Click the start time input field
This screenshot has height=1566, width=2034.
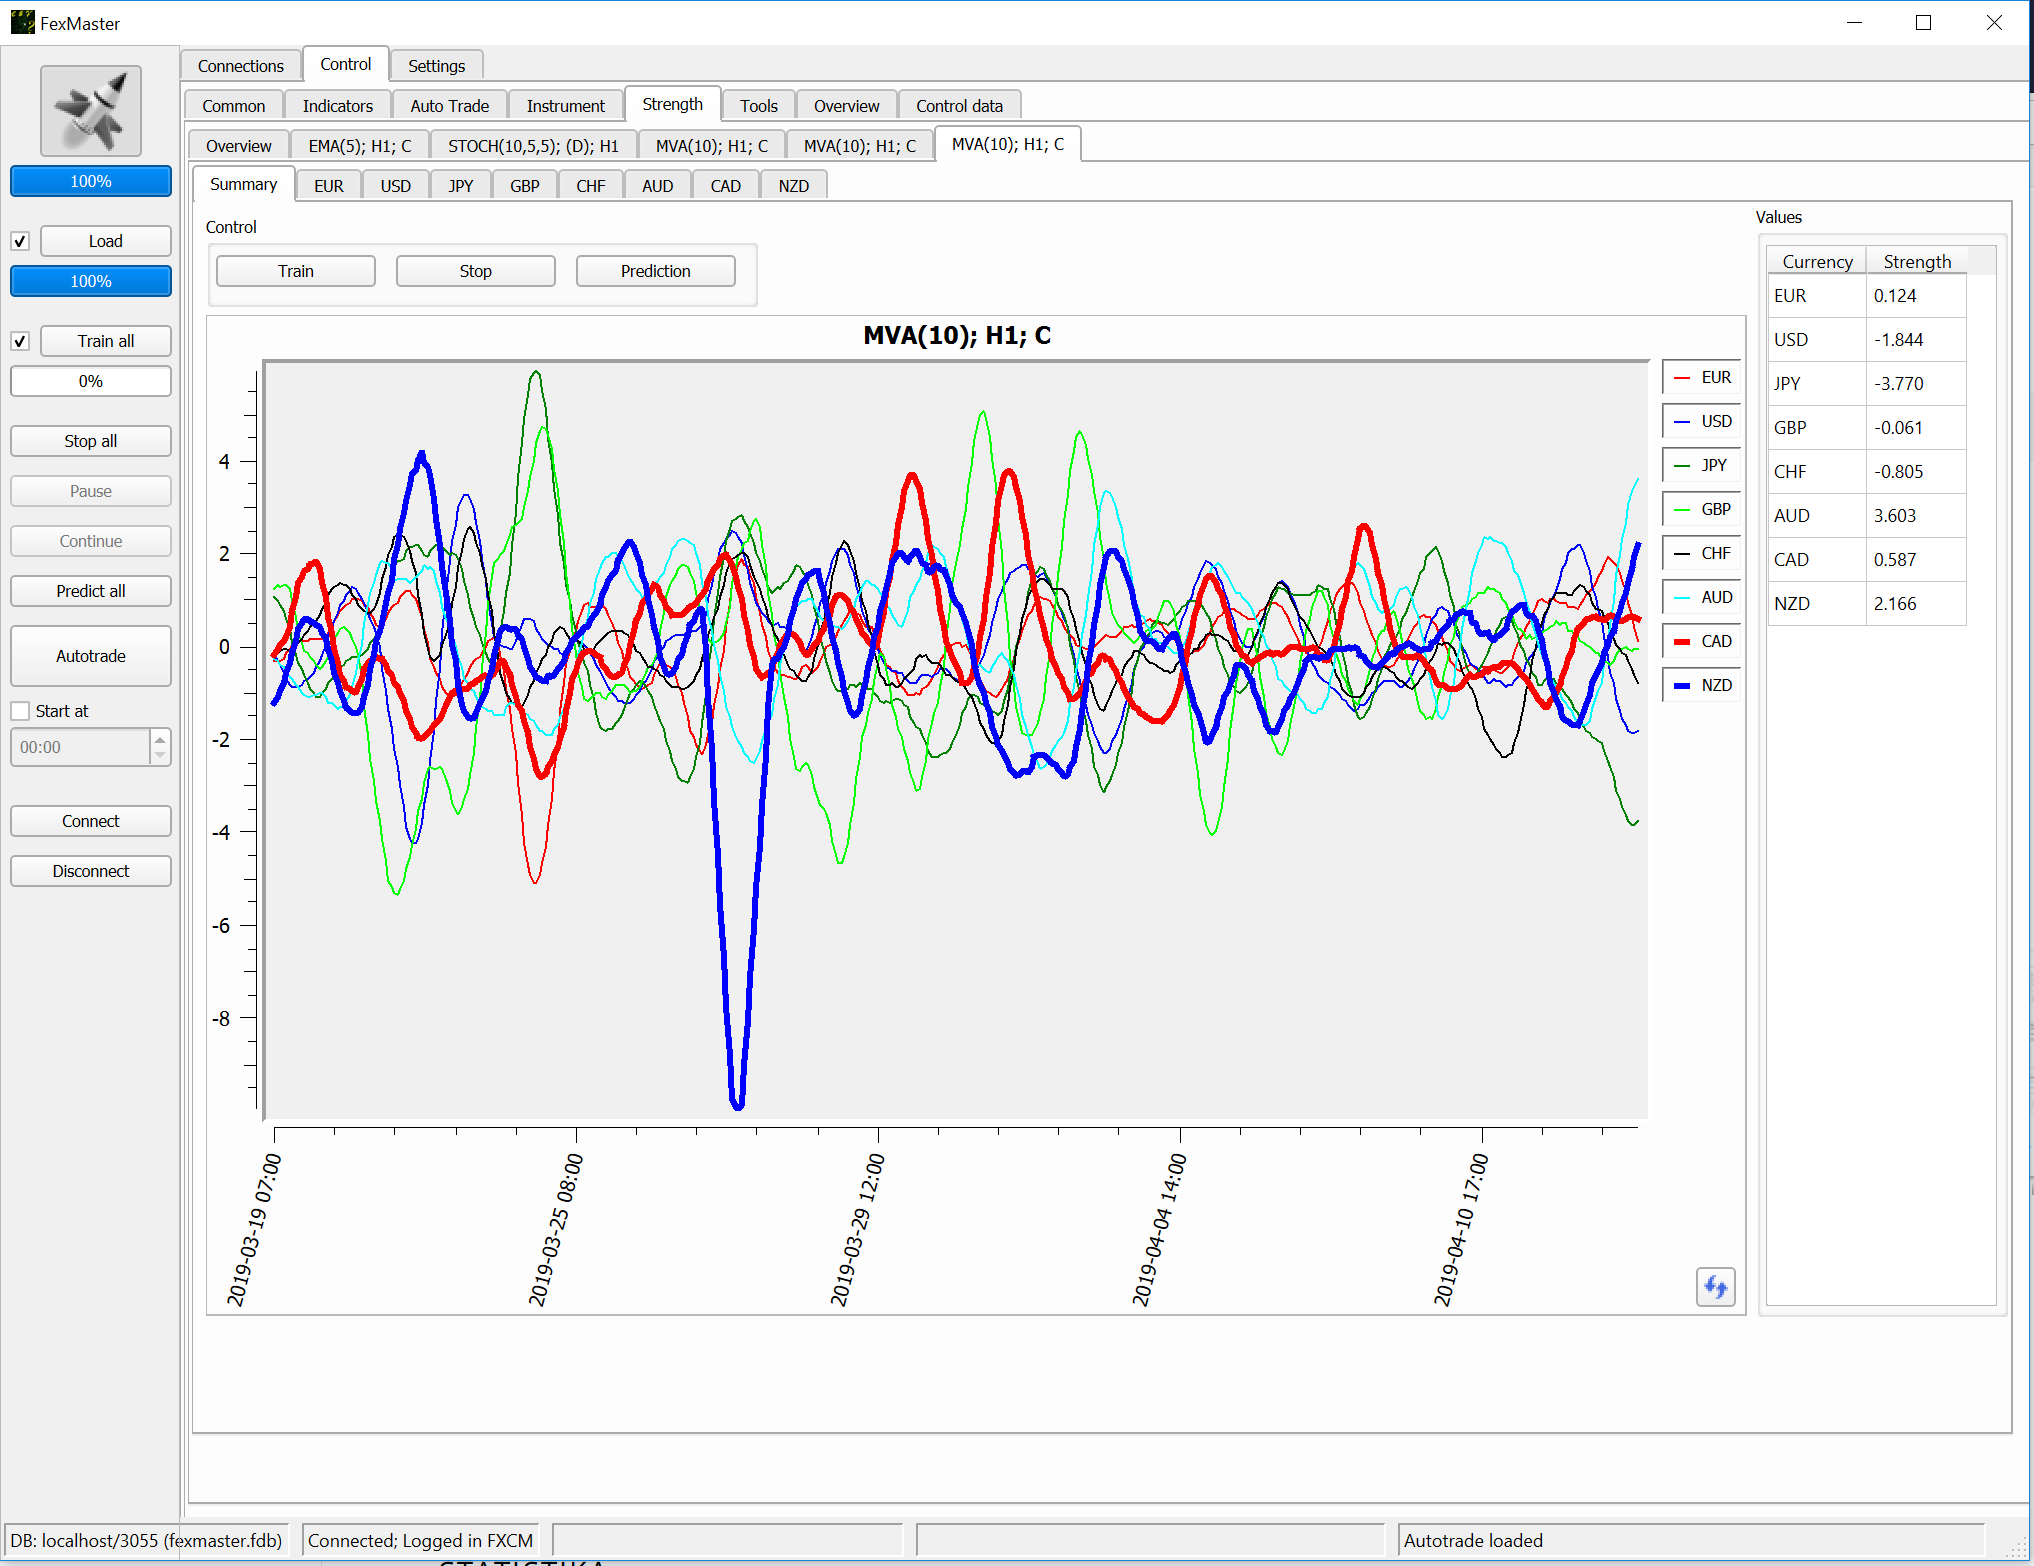coord(80,747)
